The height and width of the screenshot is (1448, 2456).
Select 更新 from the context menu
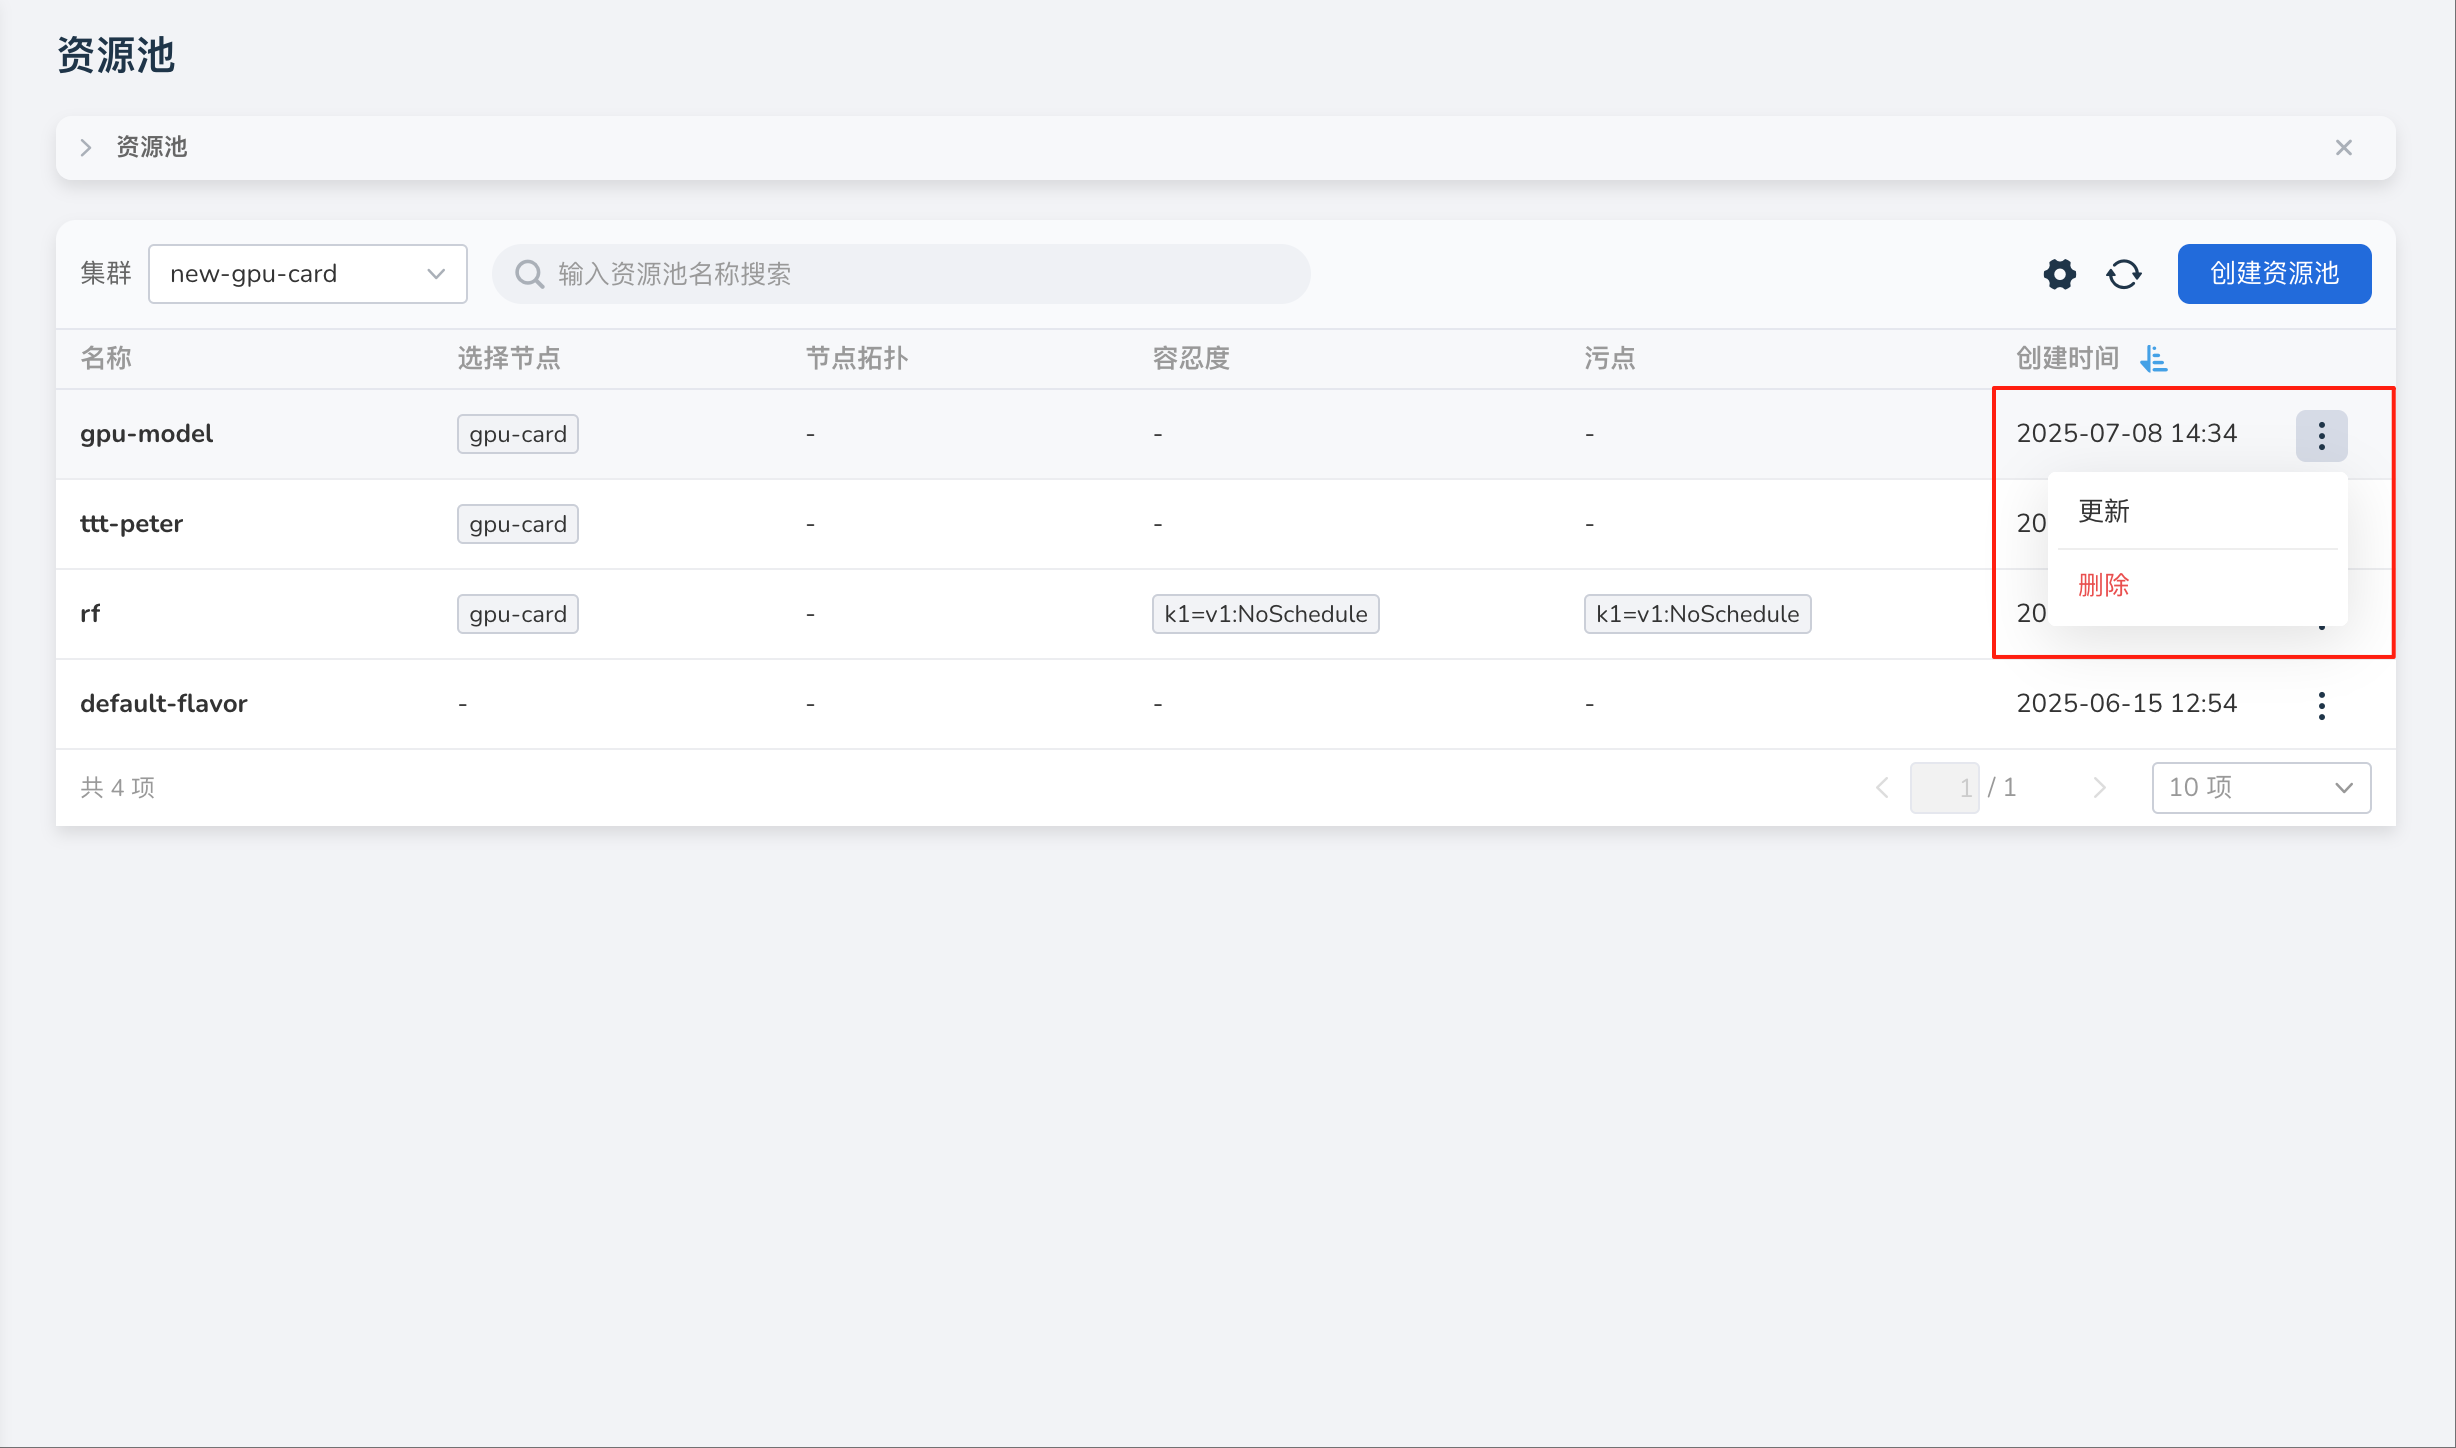2104,511
